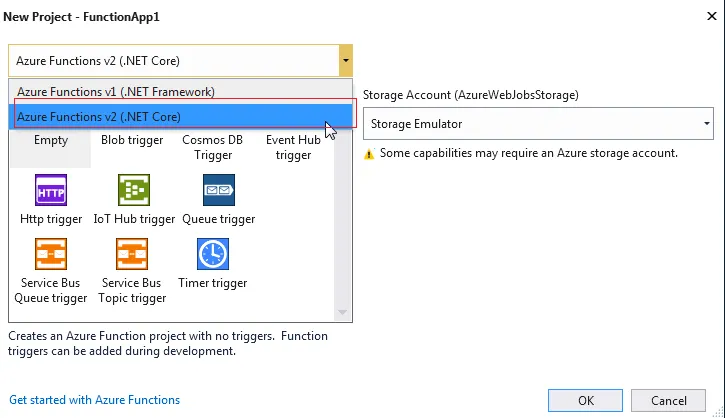The width and height of the screenshot is (725, 418).
Task: Click the Cancel button
Action: (669, 400)
